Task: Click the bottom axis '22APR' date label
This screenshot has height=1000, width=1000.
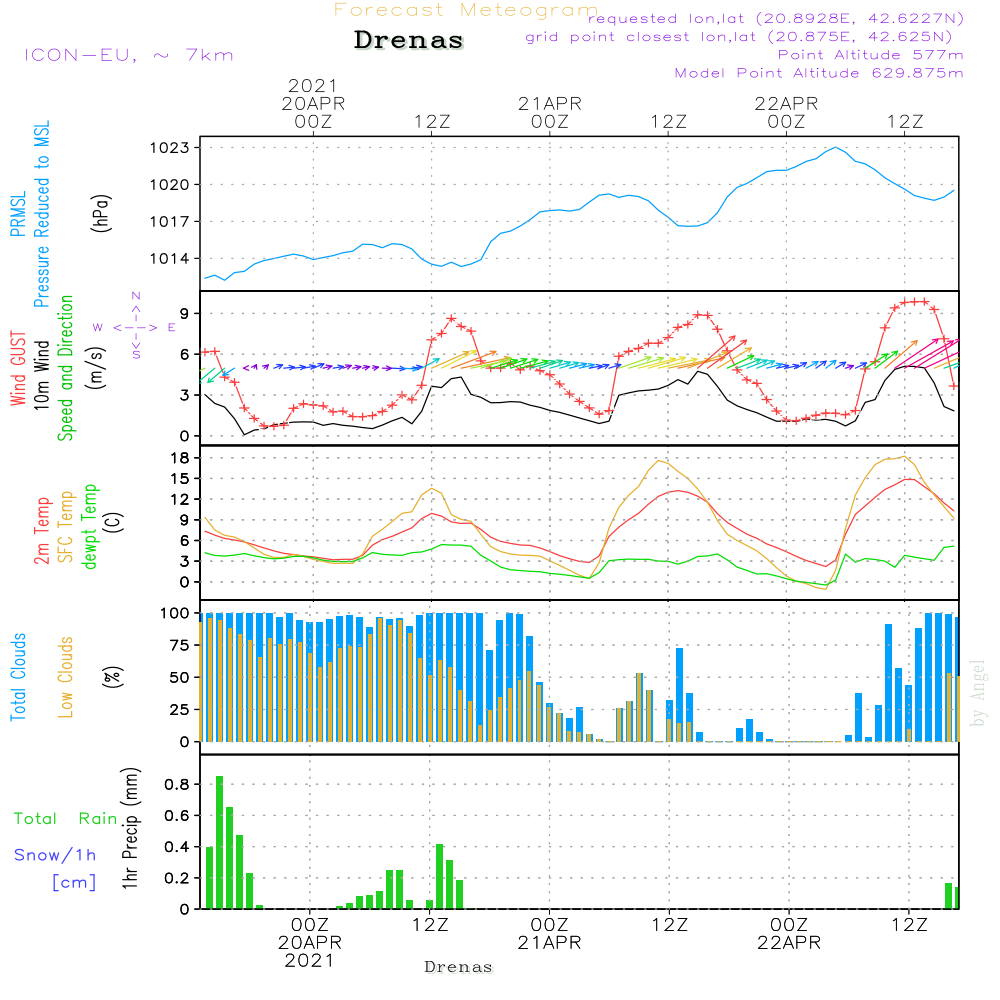Action: pyautogui.click(x=789, y=943)
